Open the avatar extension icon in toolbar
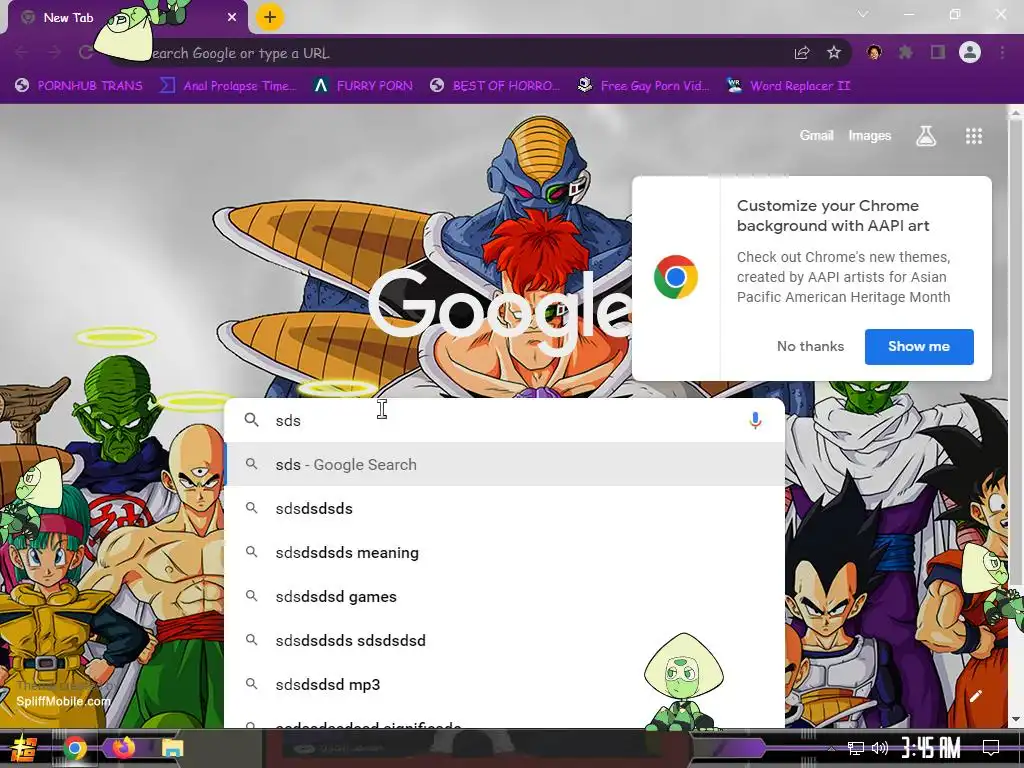This screenshot has width=1024, height=768. [874, 53]
